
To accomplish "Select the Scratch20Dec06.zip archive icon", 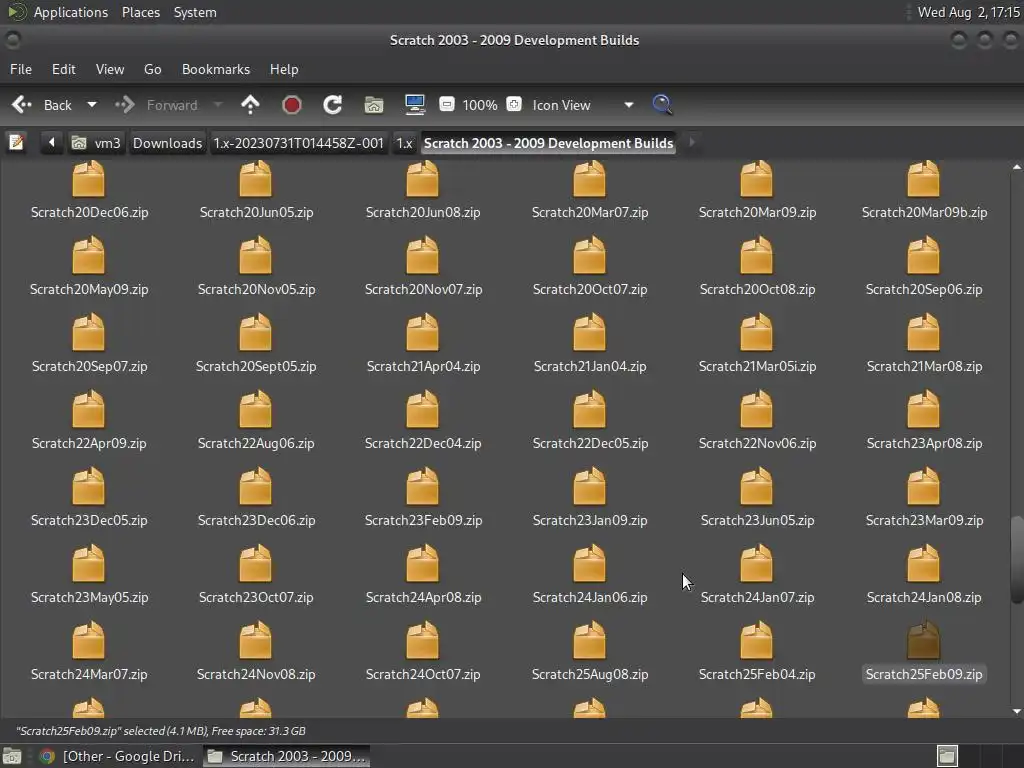I will pos(89,180).
